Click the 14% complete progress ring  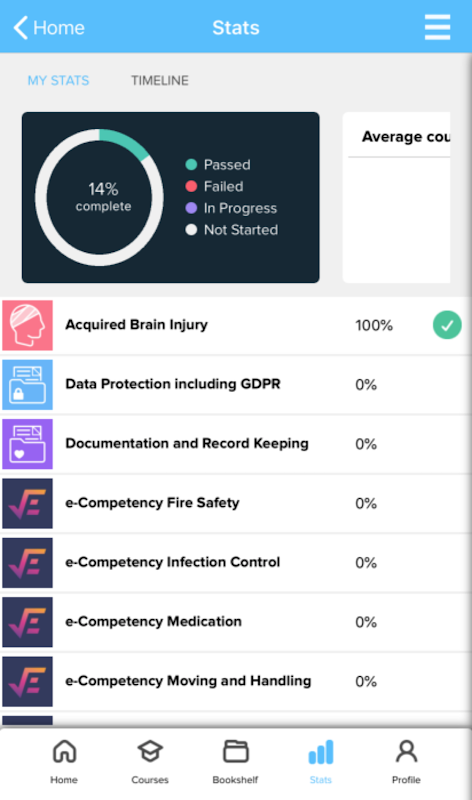point(100,197)
